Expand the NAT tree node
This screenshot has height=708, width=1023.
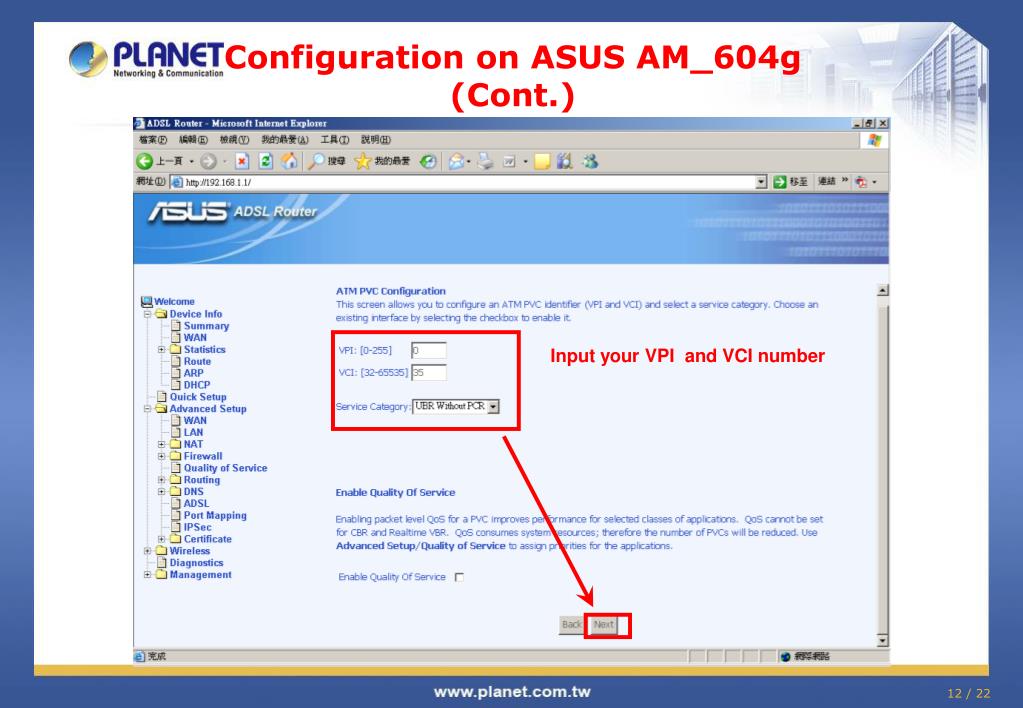click(x=161, y=444)
